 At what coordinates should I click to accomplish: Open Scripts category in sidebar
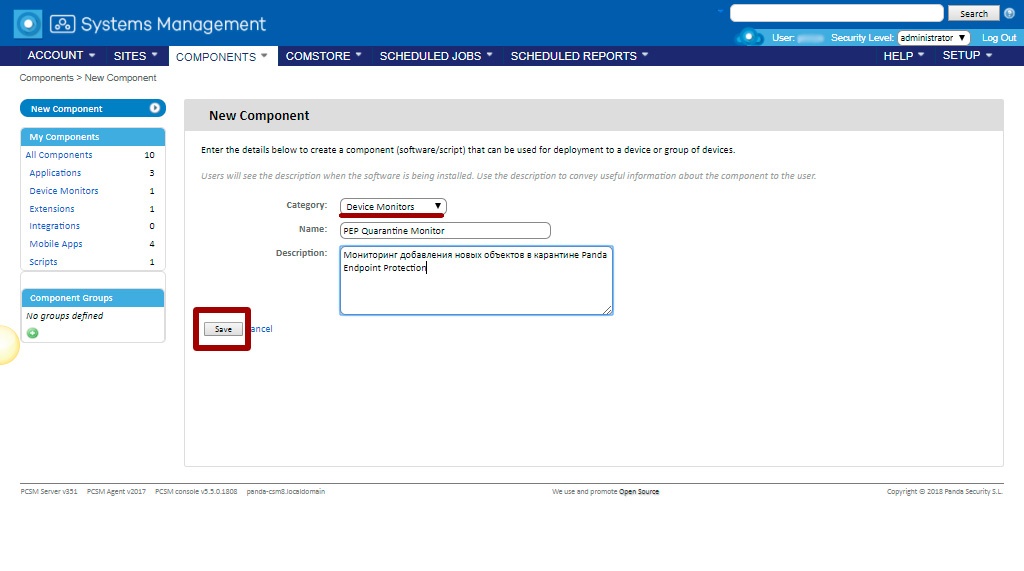[43, 261]
